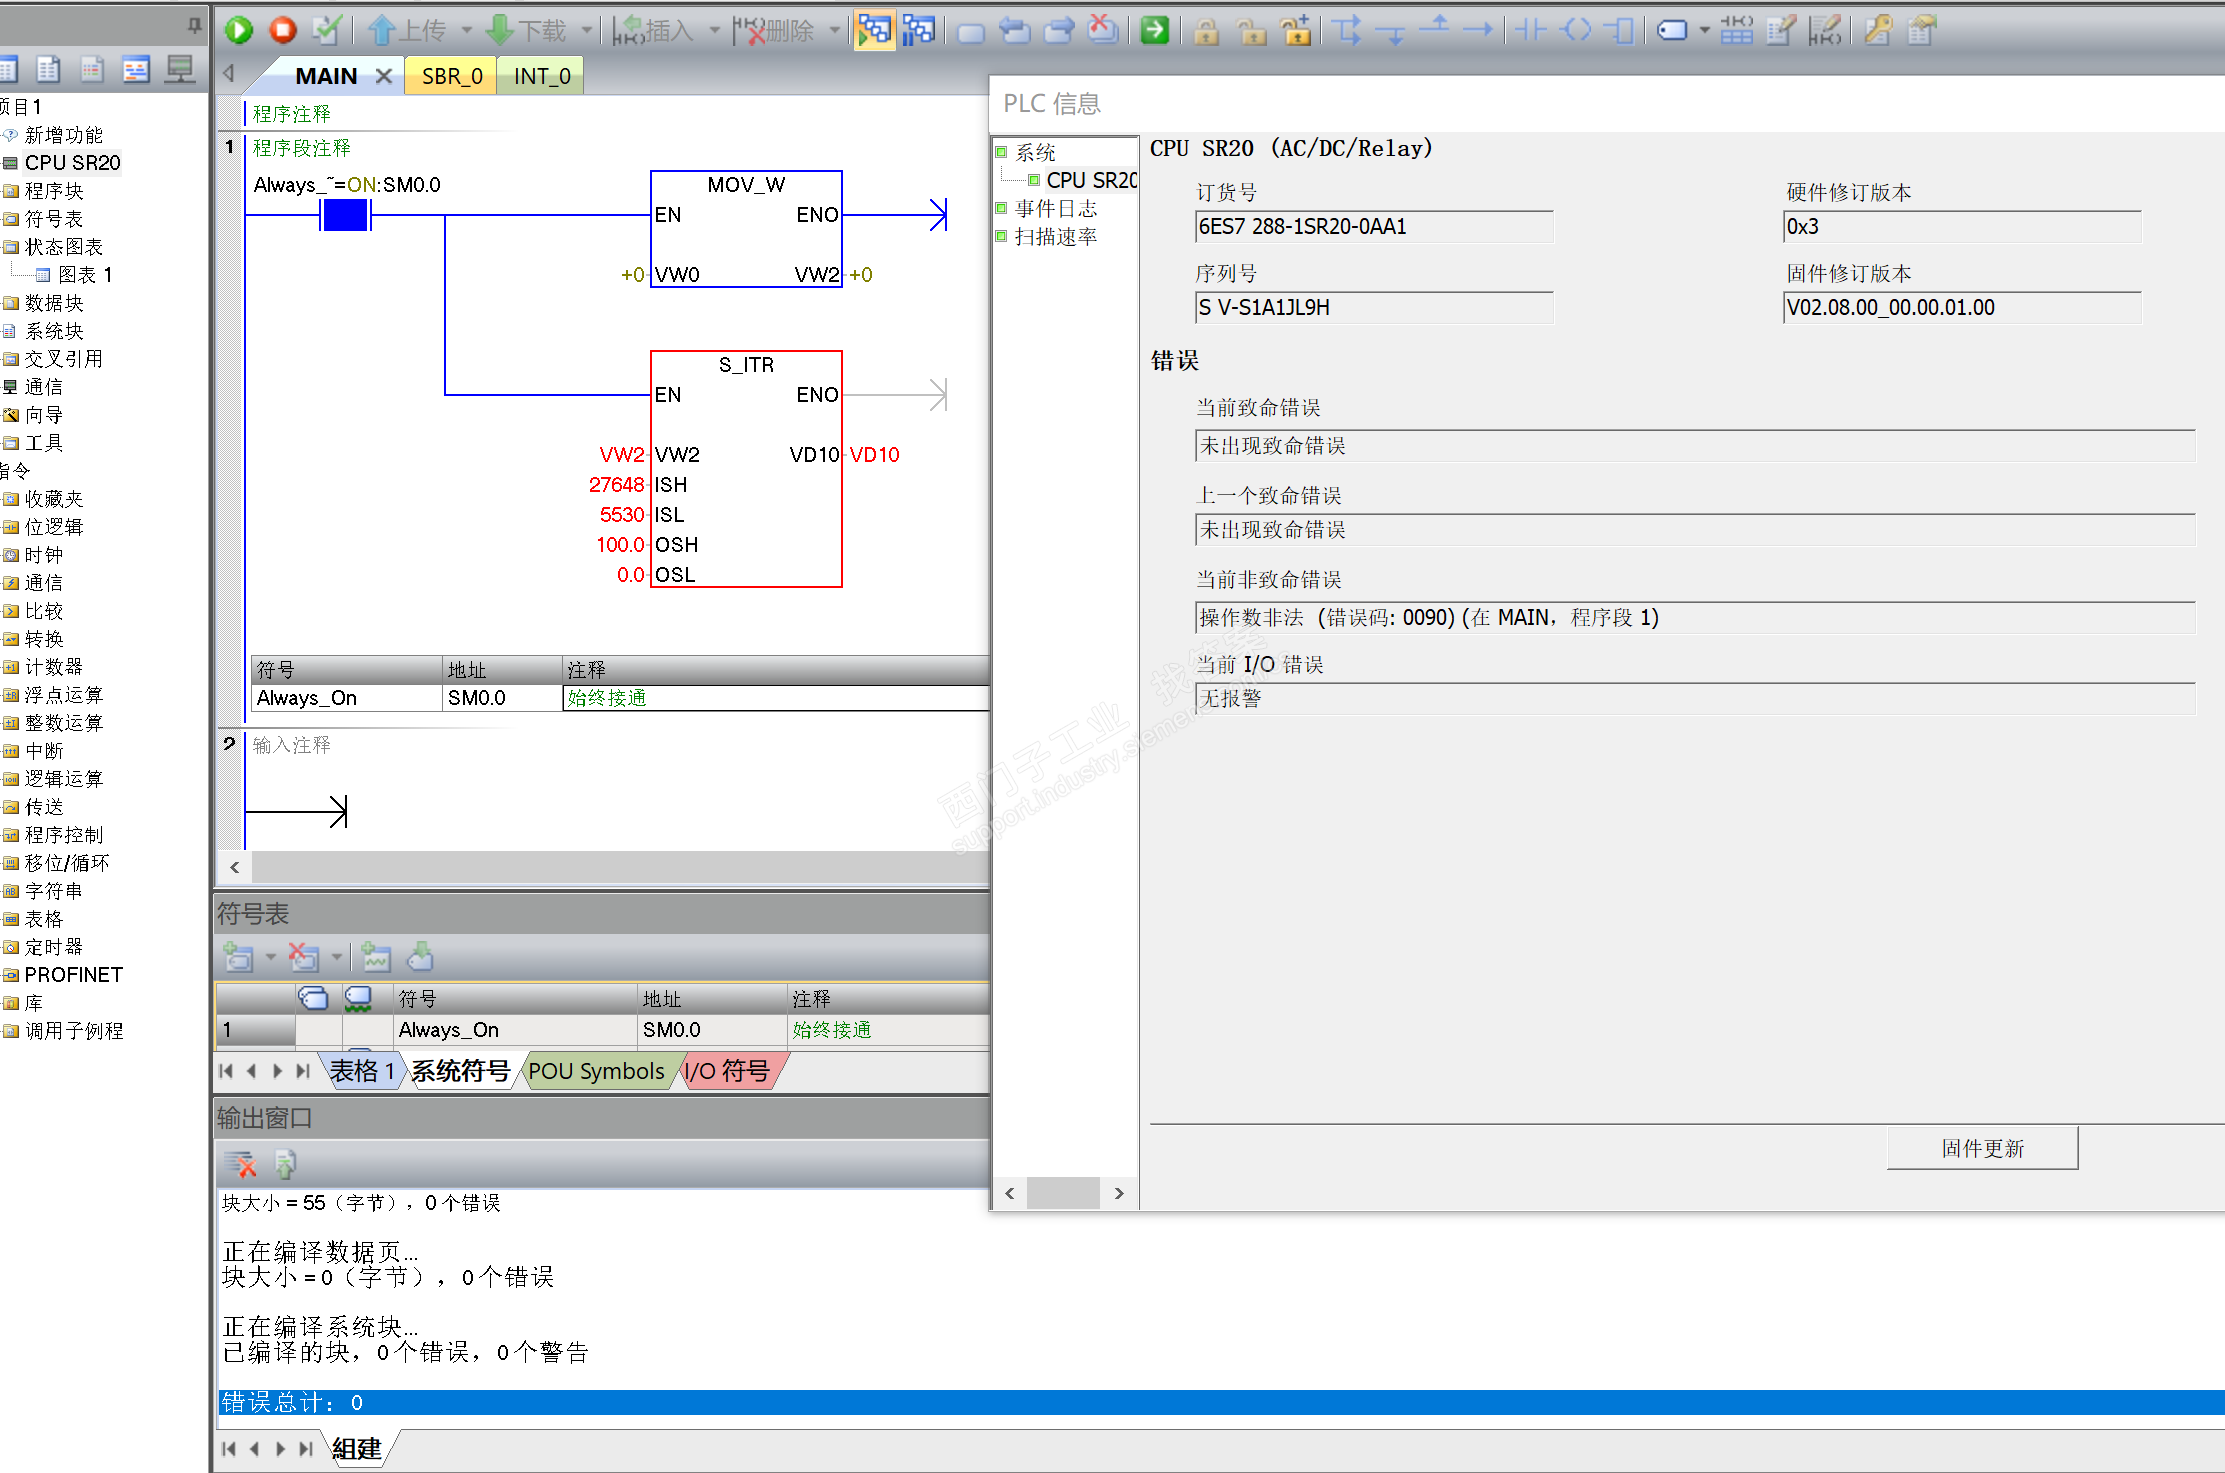Image resolution: width=2225 pixels, height=1473 pixels.
Task: Click the PLC info horizontal scrollbar thumb
Action: click(x=1063, y=1193)
